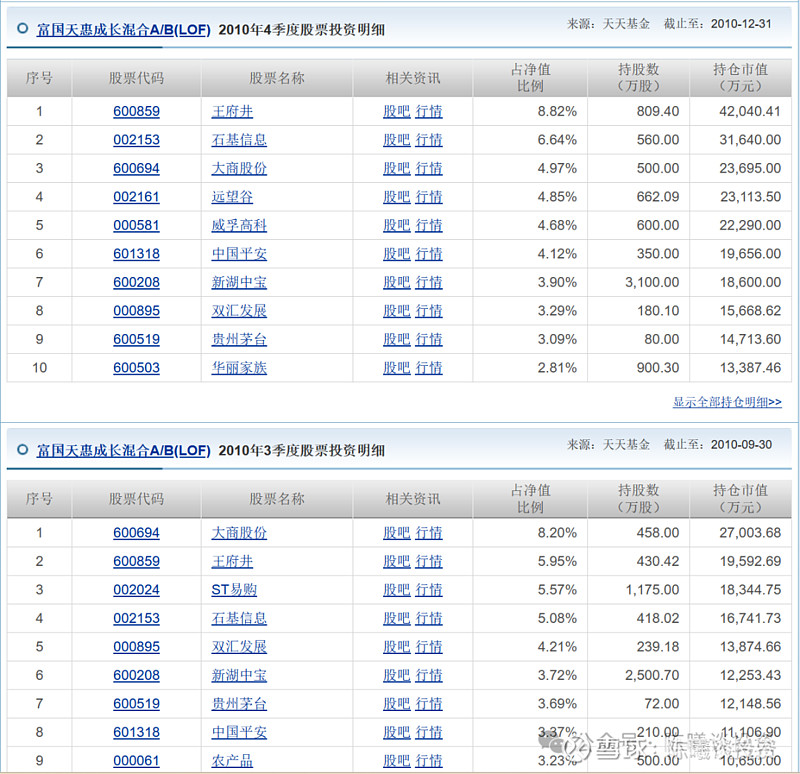Open 富国天惠成长混合A/B(LOF) link in the 4季度 heading
The width and height of the screenshot is (800, 774).
pyautogui.click(x=123, y=30)
